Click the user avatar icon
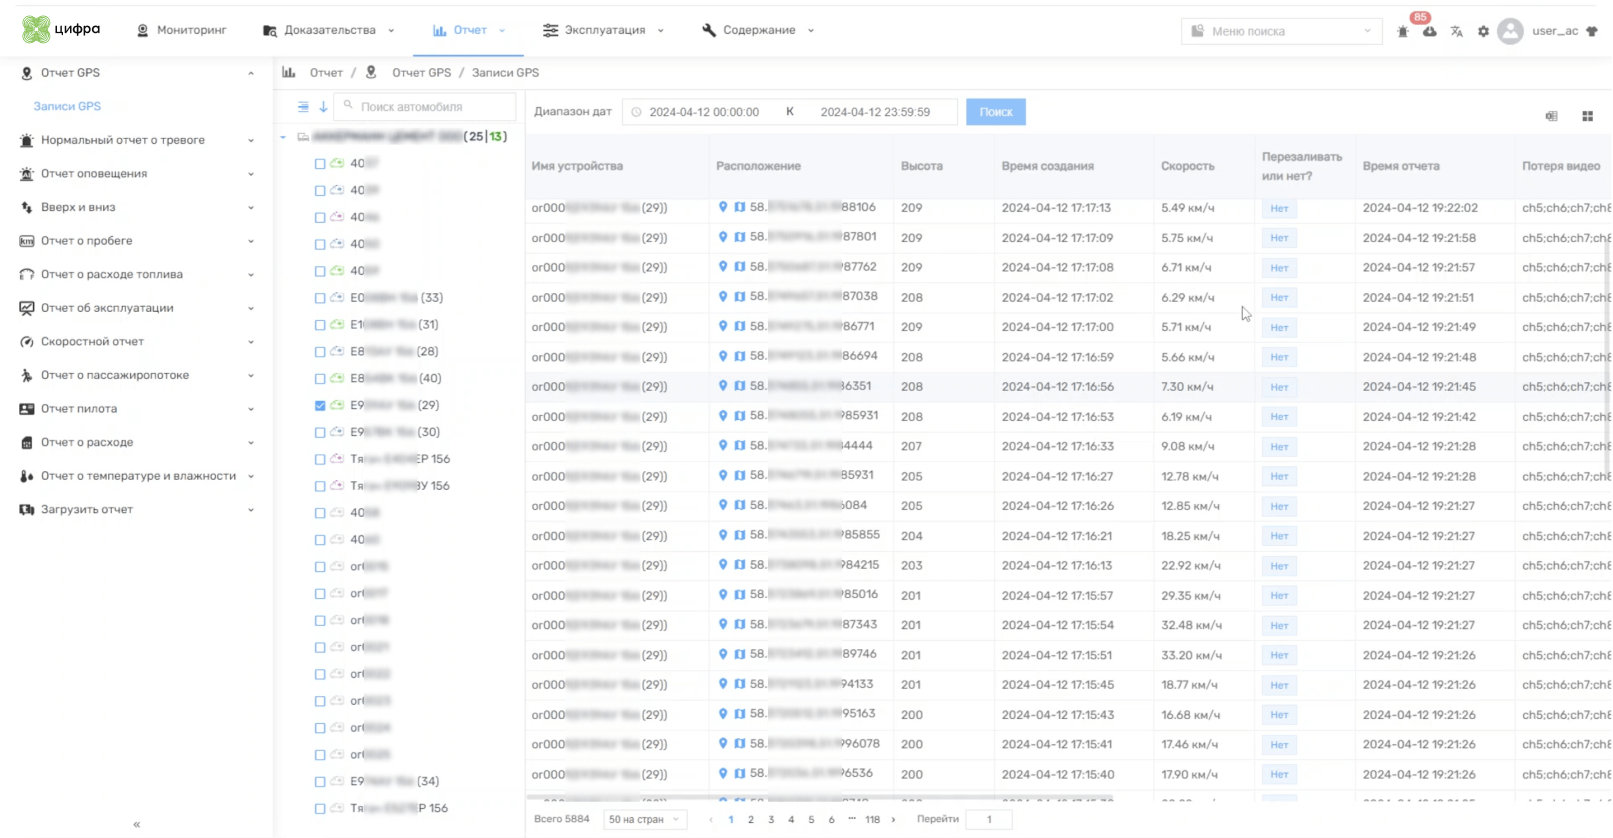The image size is (1613, 838). point(1511,31)
